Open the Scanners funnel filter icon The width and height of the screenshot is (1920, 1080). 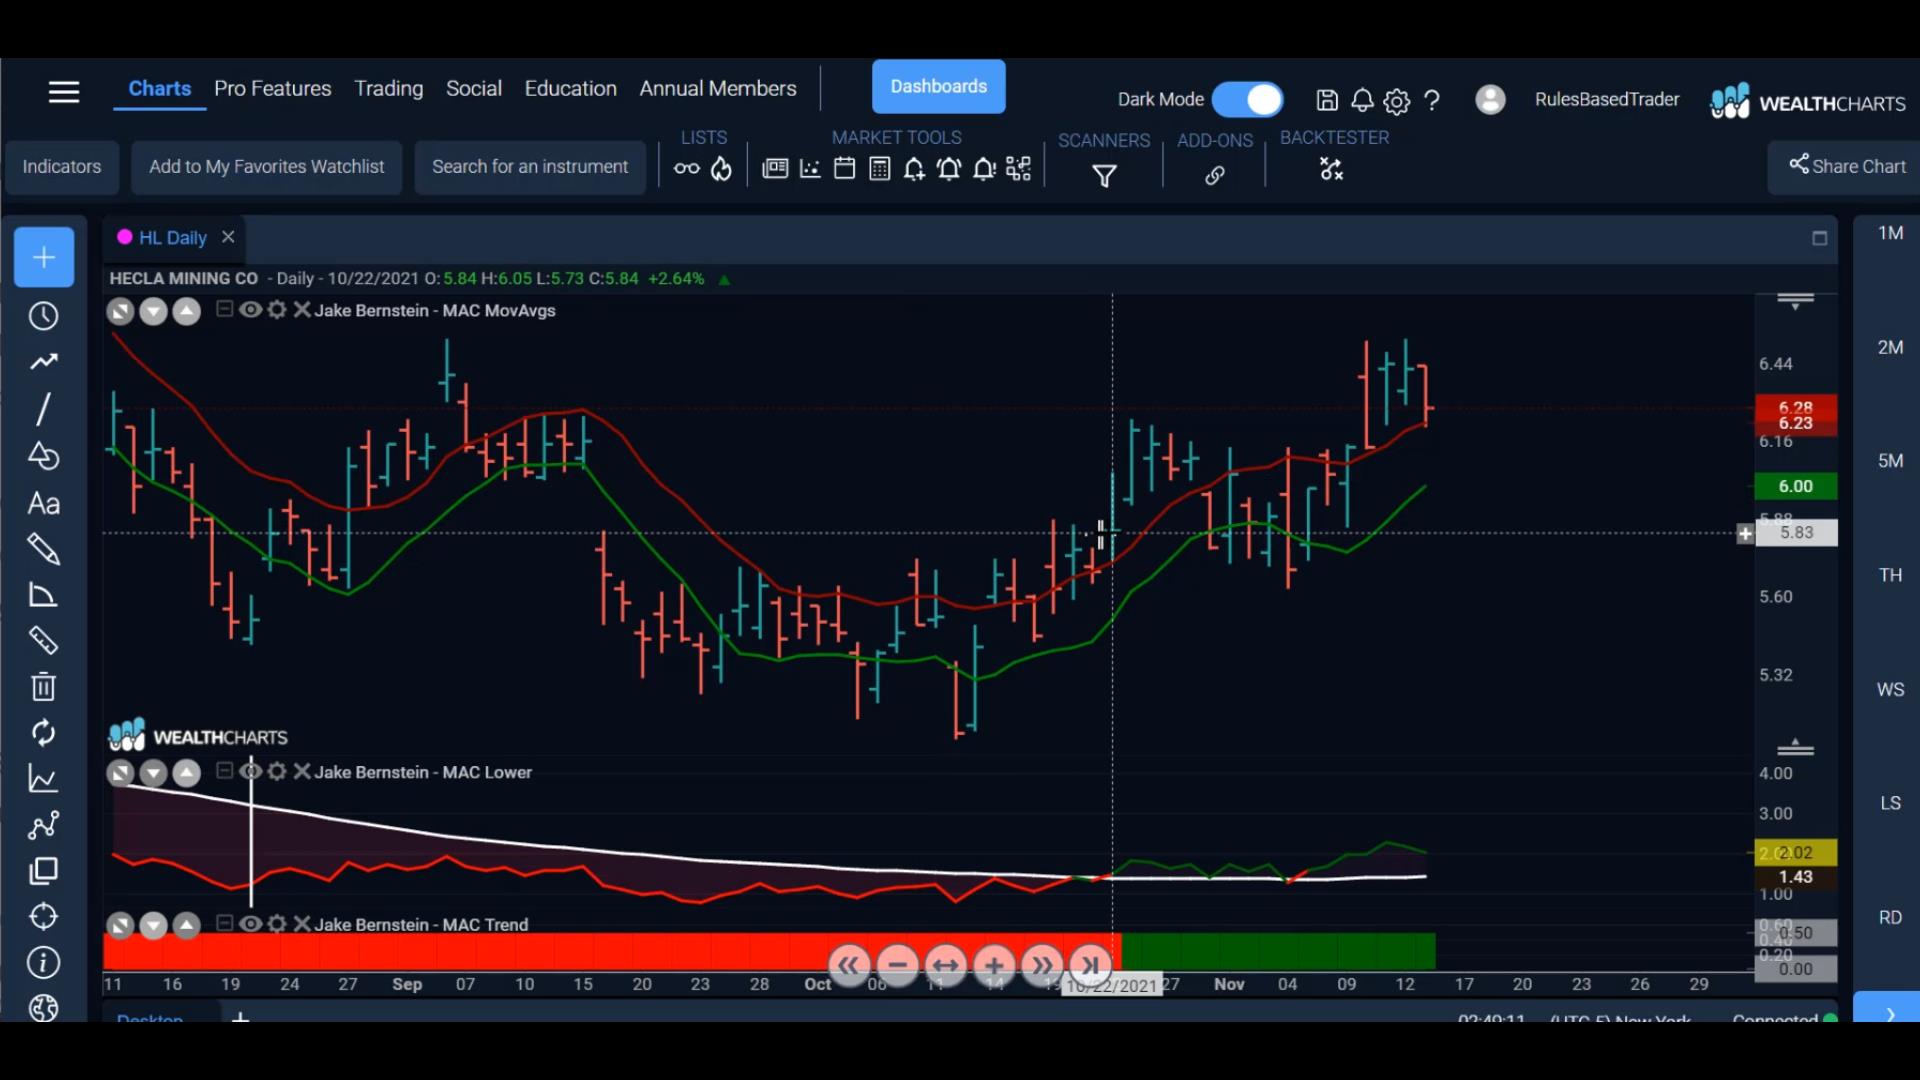(x=1104, y=176)
